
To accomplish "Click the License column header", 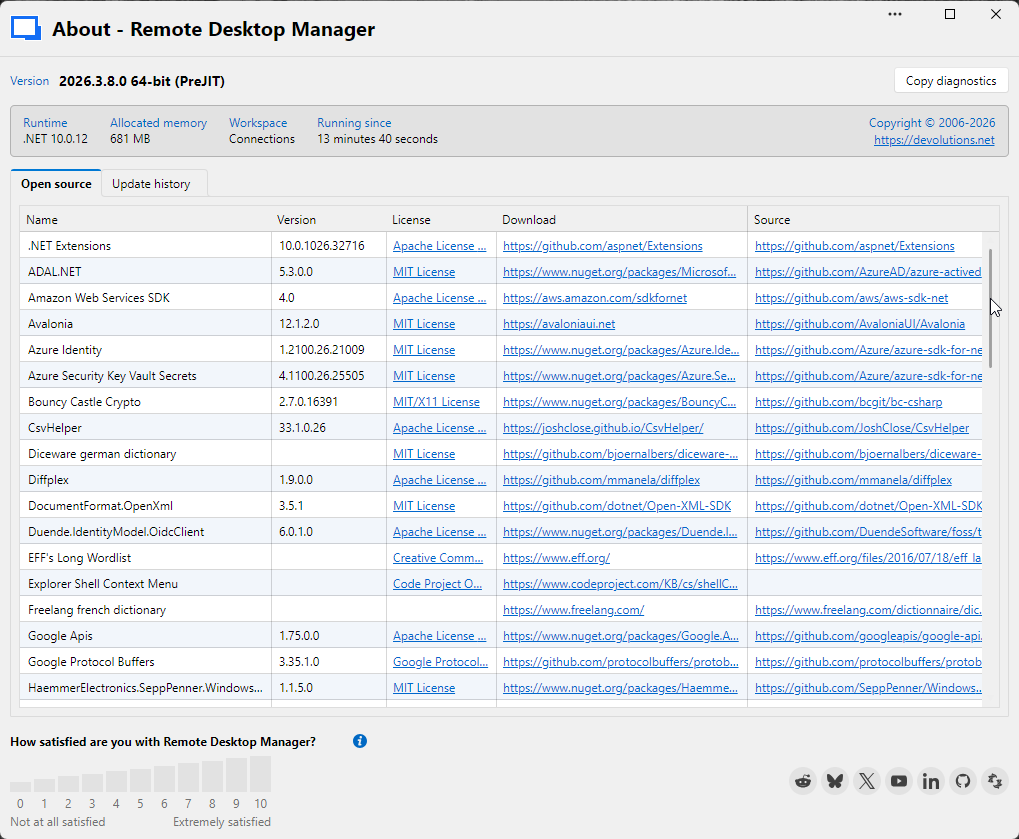I will (441, 220).
